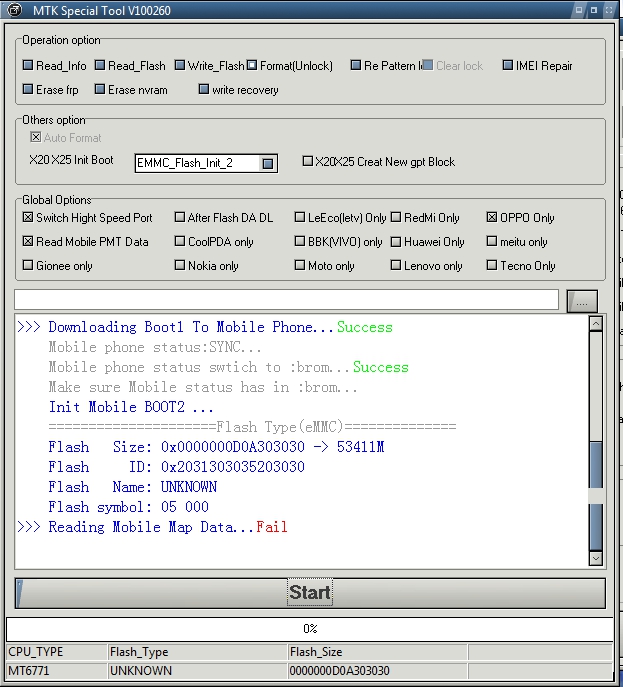The image size is (623, 687).
Task: Click the MT6771 CPU cell
Action: pos(57,671)
